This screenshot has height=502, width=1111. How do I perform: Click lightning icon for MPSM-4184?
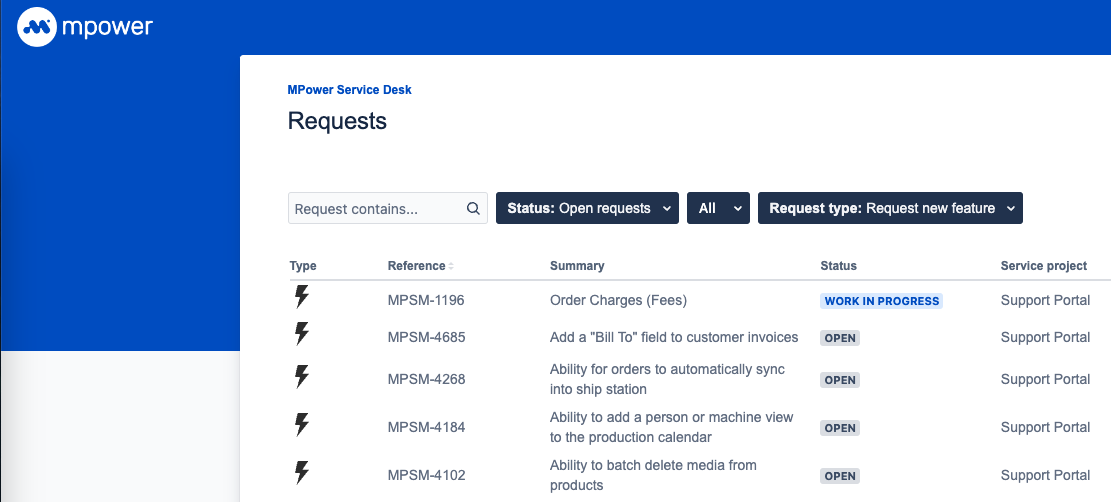pos(302,424)
